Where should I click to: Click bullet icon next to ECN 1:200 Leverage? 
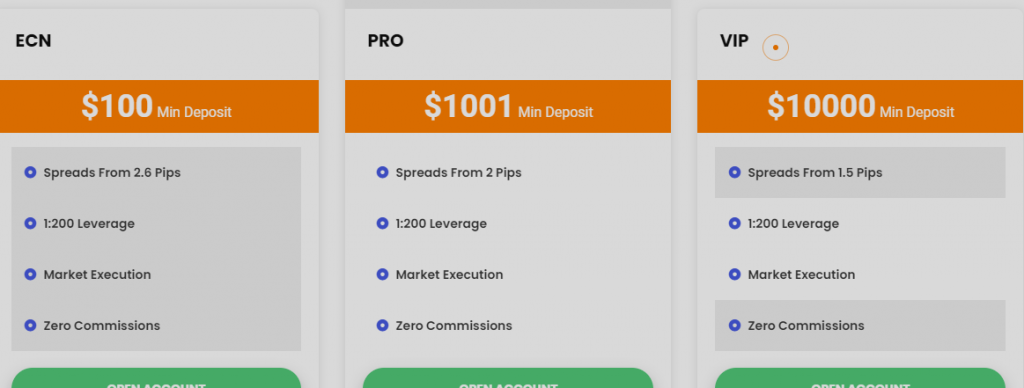point(30,223)
